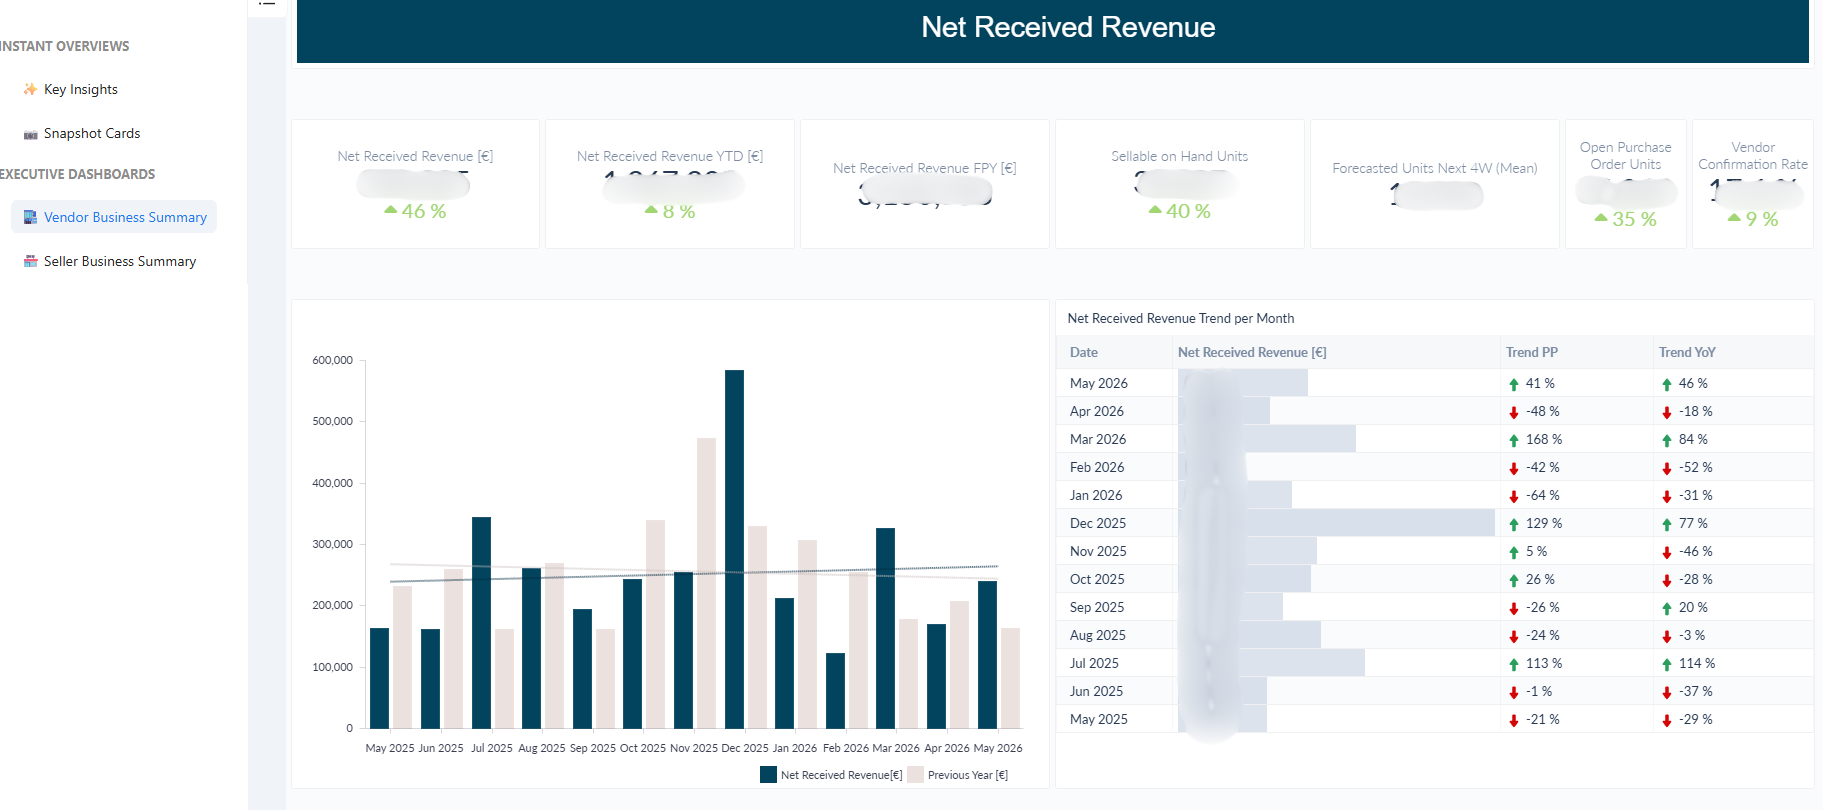Open the Vendor Business Summary dashboard
Viewport: 1823px width, 810px height.
click(114, 217)
